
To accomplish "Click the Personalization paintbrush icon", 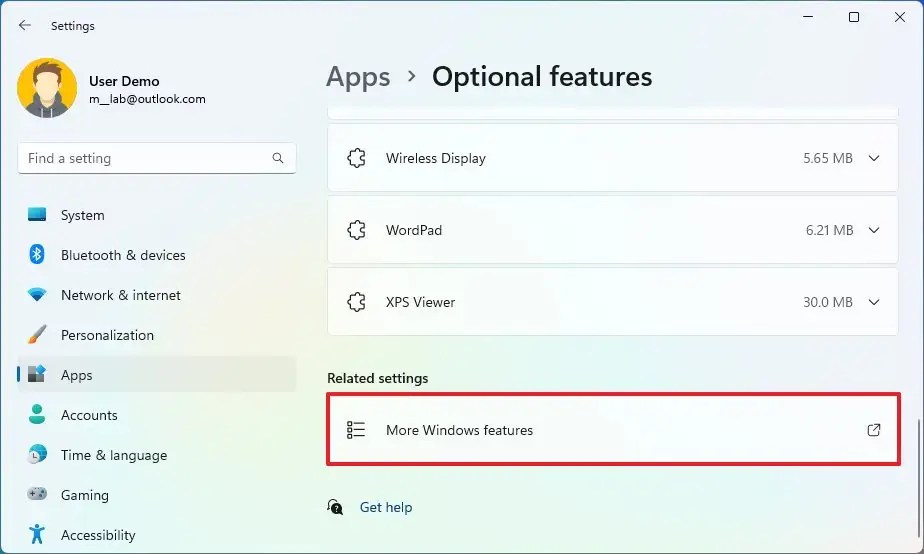I will tap(37, 335).
